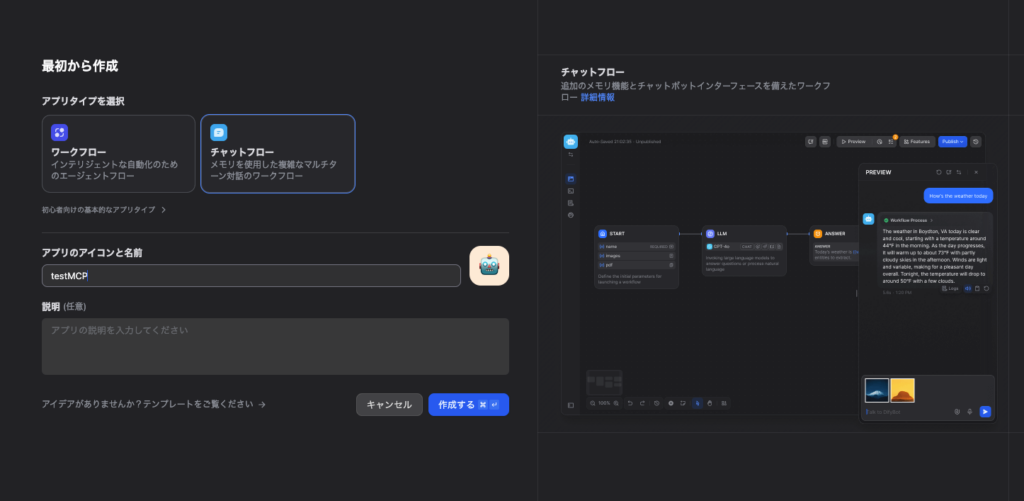The height and width of the screenshot is (501, 1024).
Task: Select the チャットフロー app type card
Action: (x=277, y=153)
